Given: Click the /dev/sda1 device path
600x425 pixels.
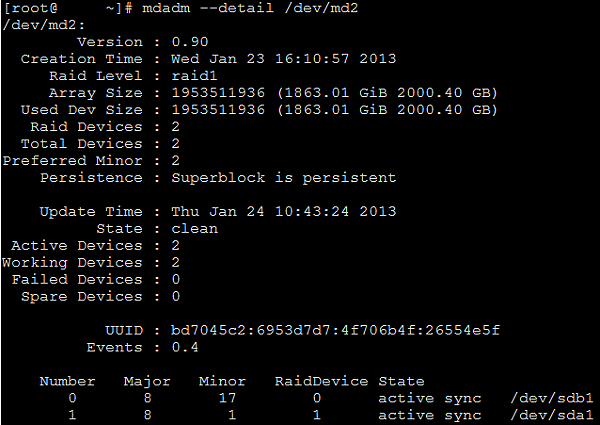Looking at the screenshot, I should coord(552,415).
